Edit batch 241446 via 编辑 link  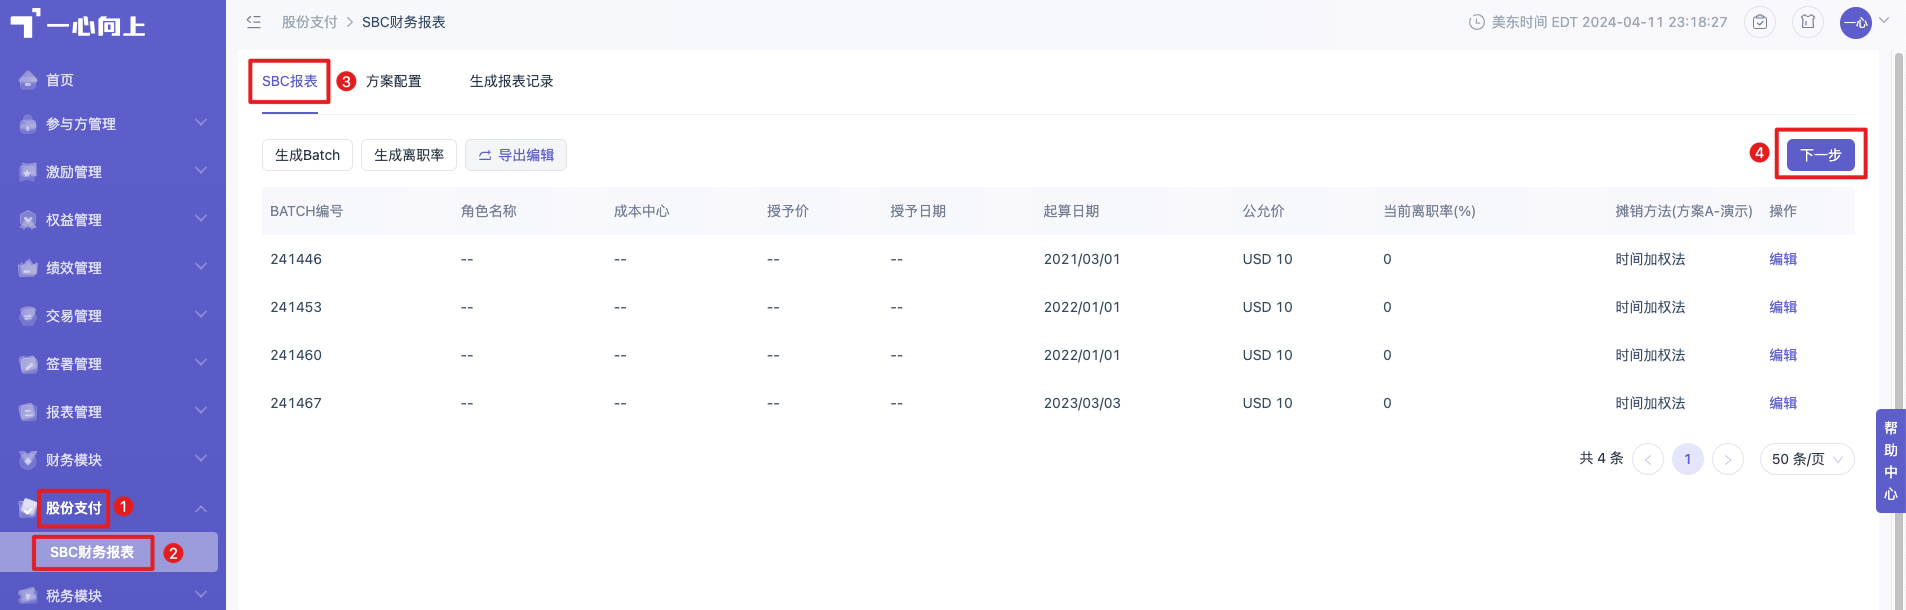pyautogui.click(x=1783, y=259)
